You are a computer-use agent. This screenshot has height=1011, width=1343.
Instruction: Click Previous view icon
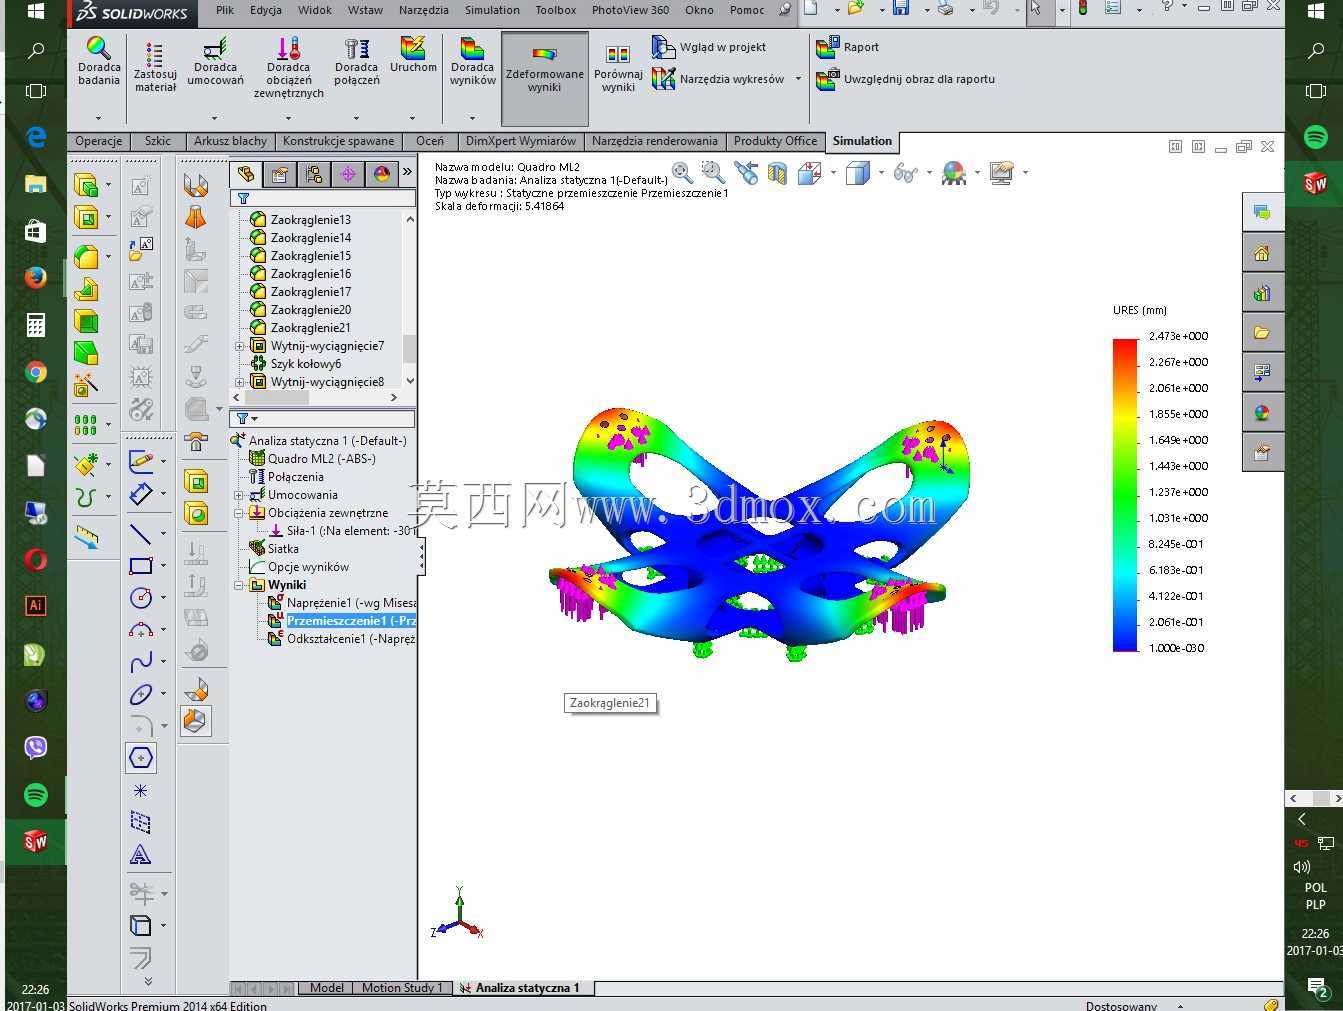[x=746, y=173]
